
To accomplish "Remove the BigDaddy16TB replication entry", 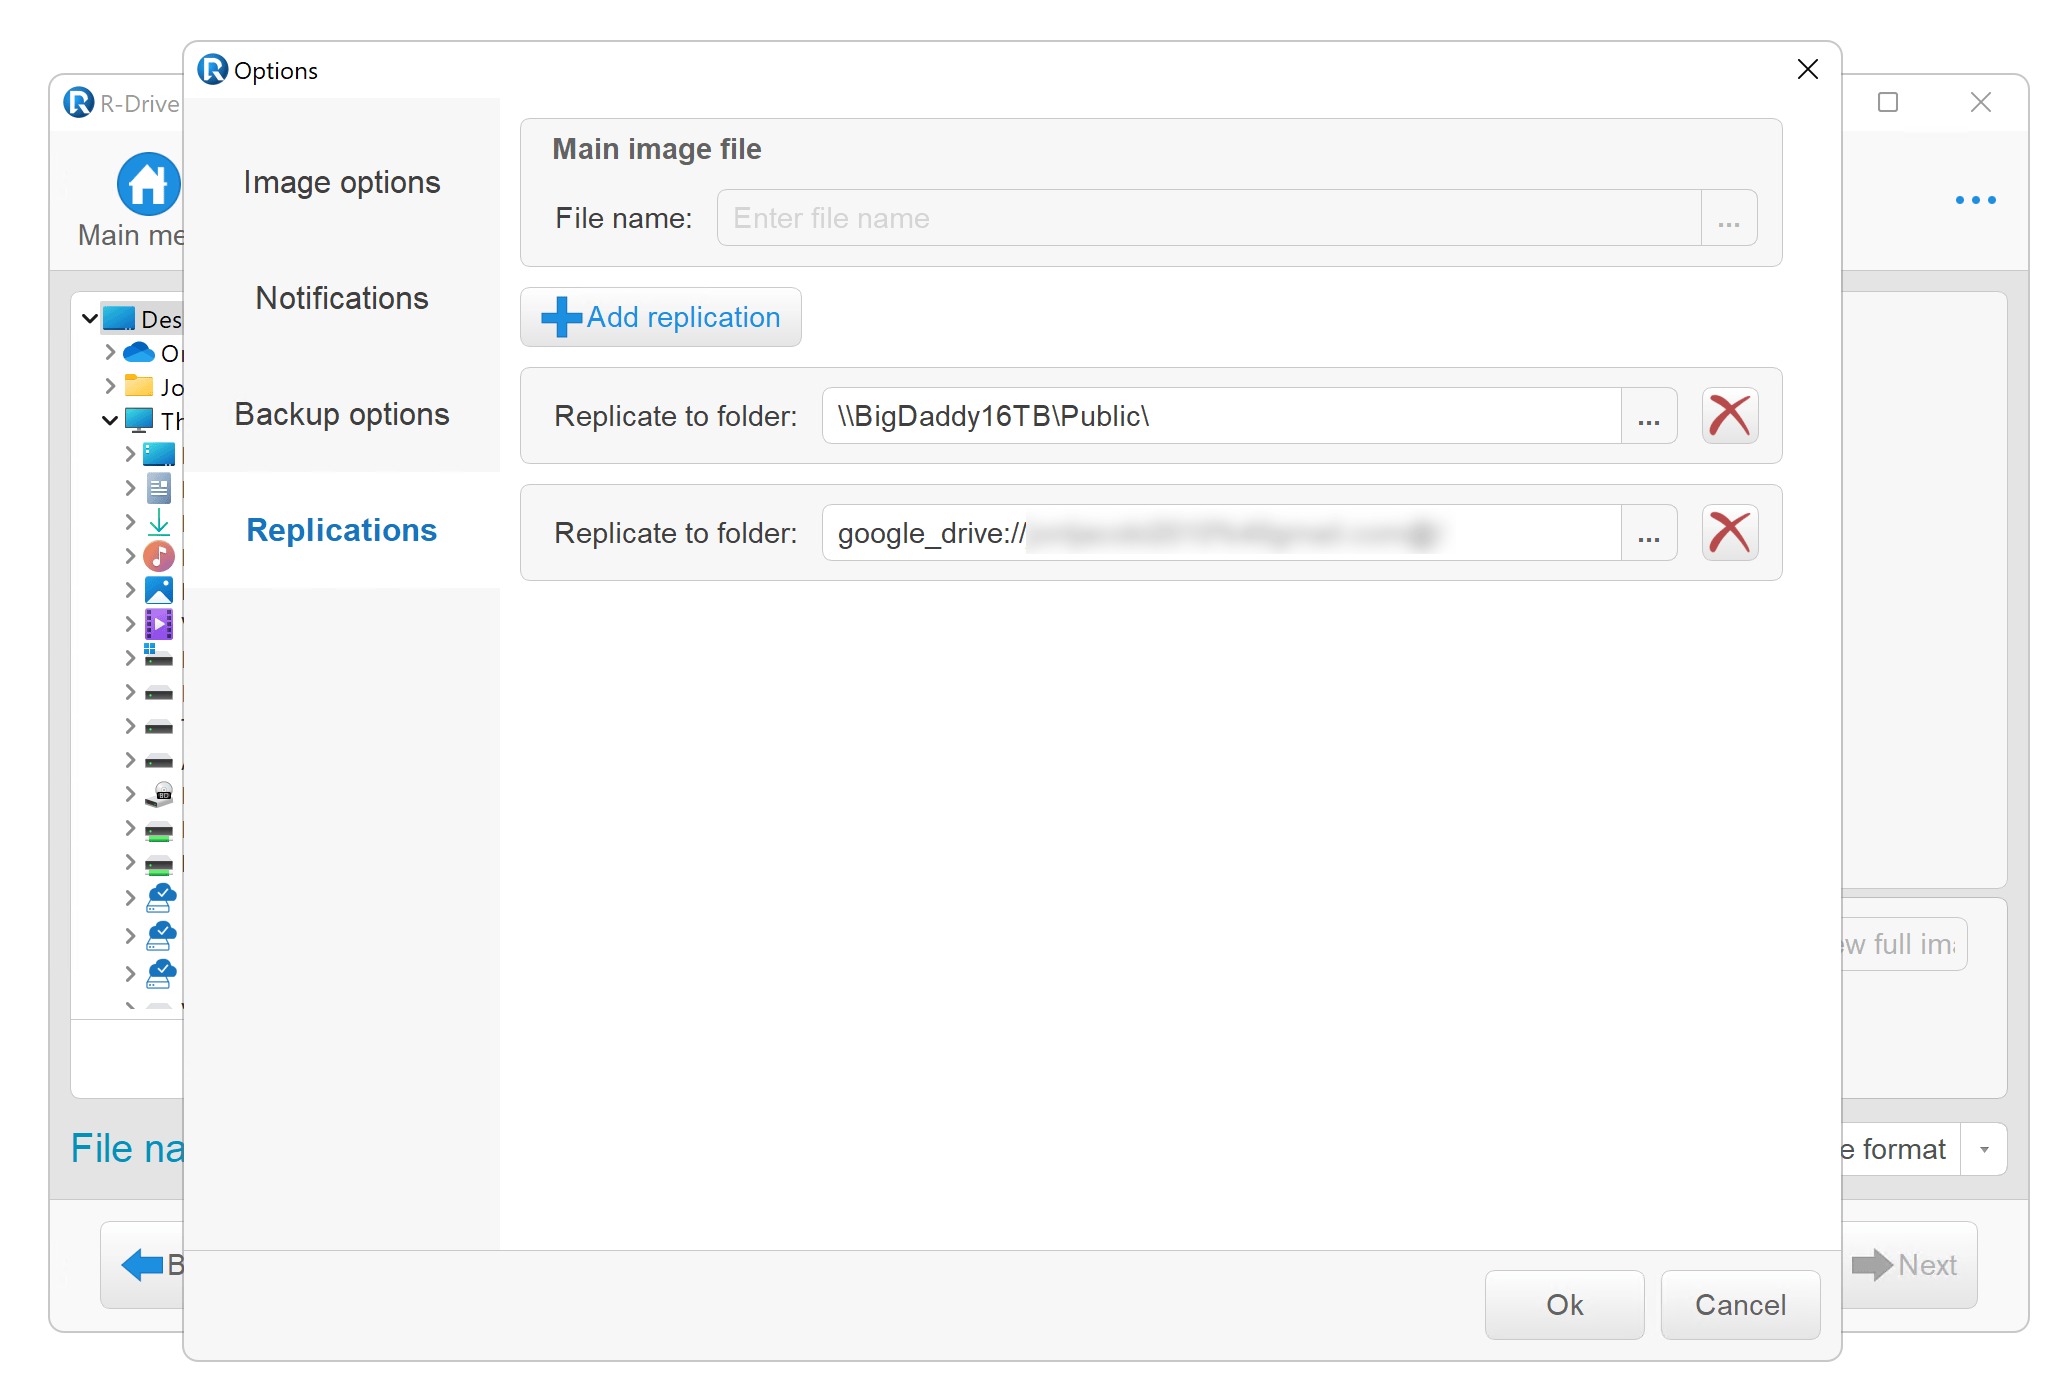I will [x=1730, y=415].
